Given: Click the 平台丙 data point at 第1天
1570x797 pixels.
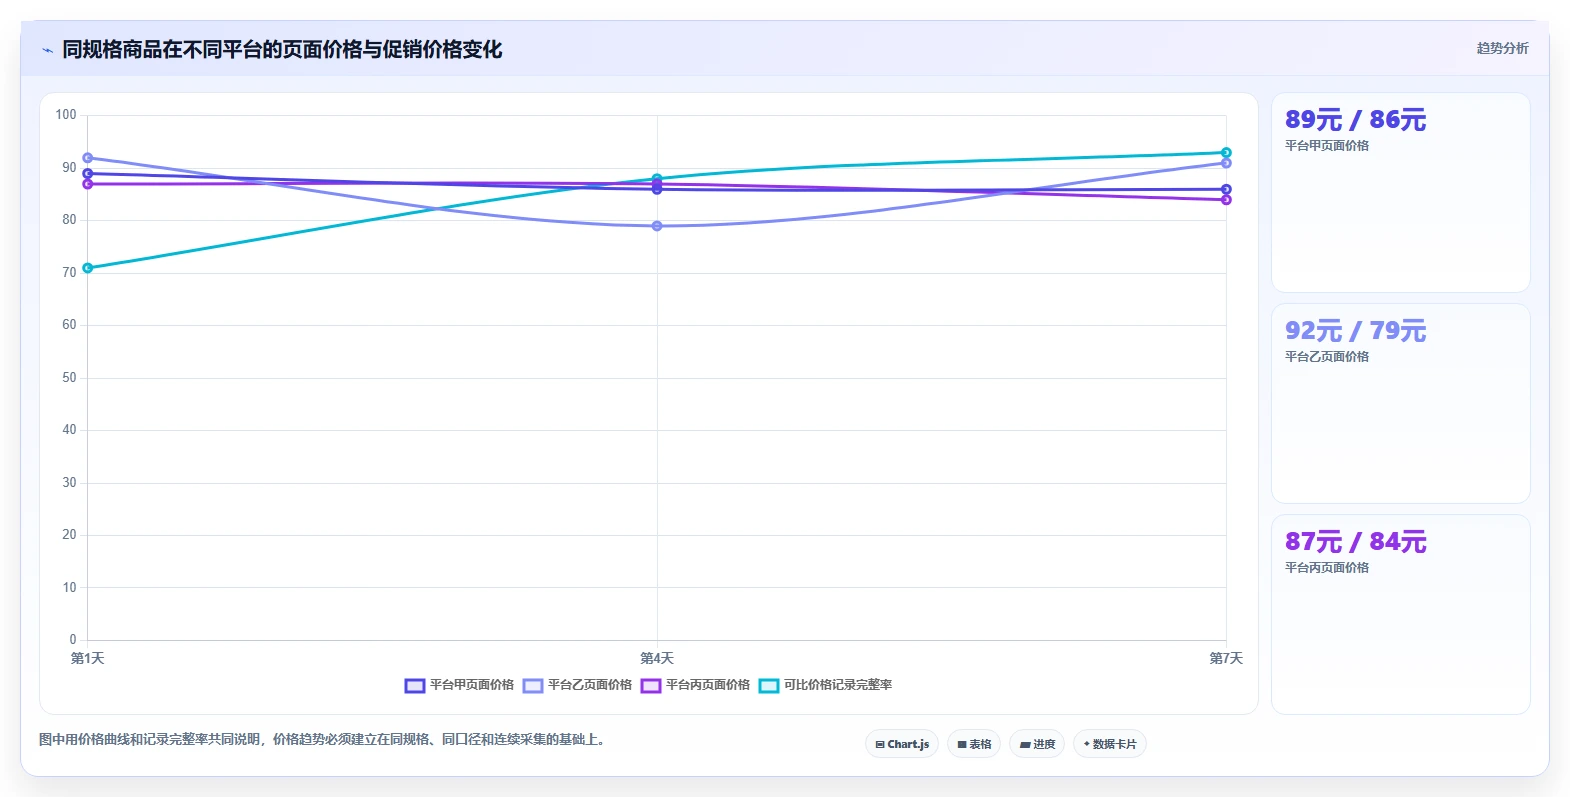Looking at the screenshot, I should coord(88,184).
